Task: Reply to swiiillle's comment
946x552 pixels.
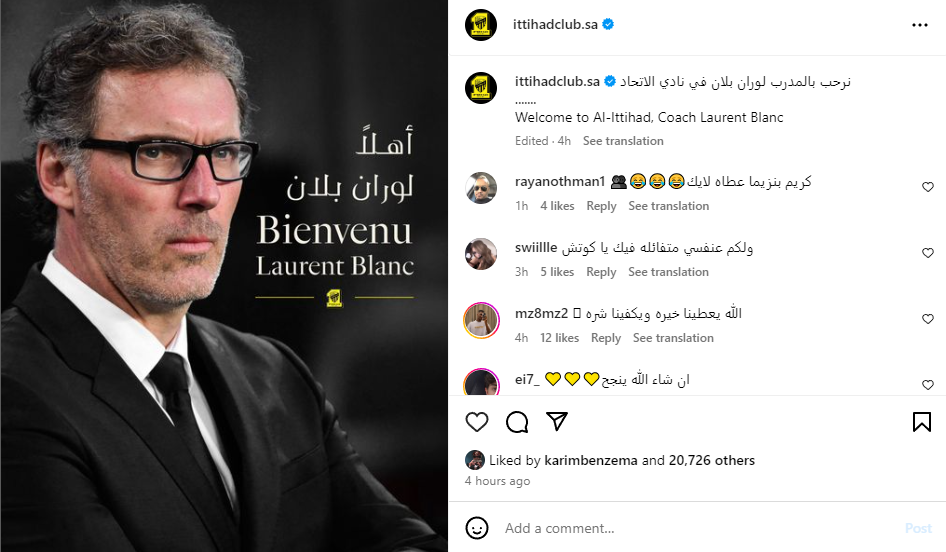Action: 601,272
